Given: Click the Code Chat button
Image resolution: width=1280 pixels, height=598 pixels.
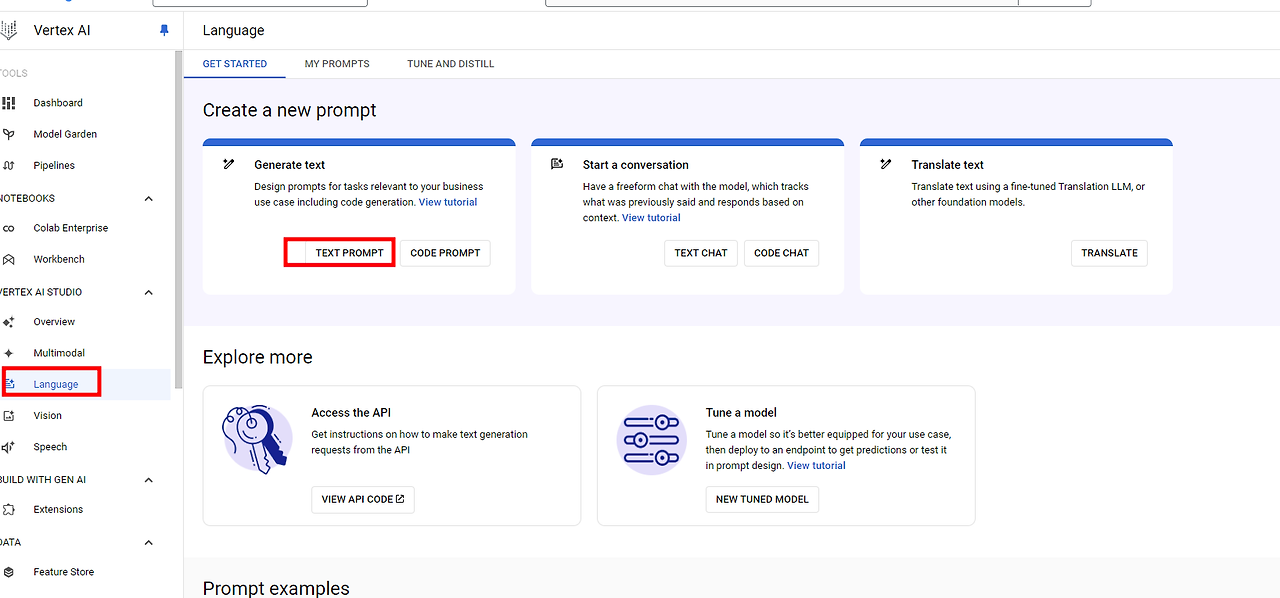Looking at the screenshot, I should [781, 253].
